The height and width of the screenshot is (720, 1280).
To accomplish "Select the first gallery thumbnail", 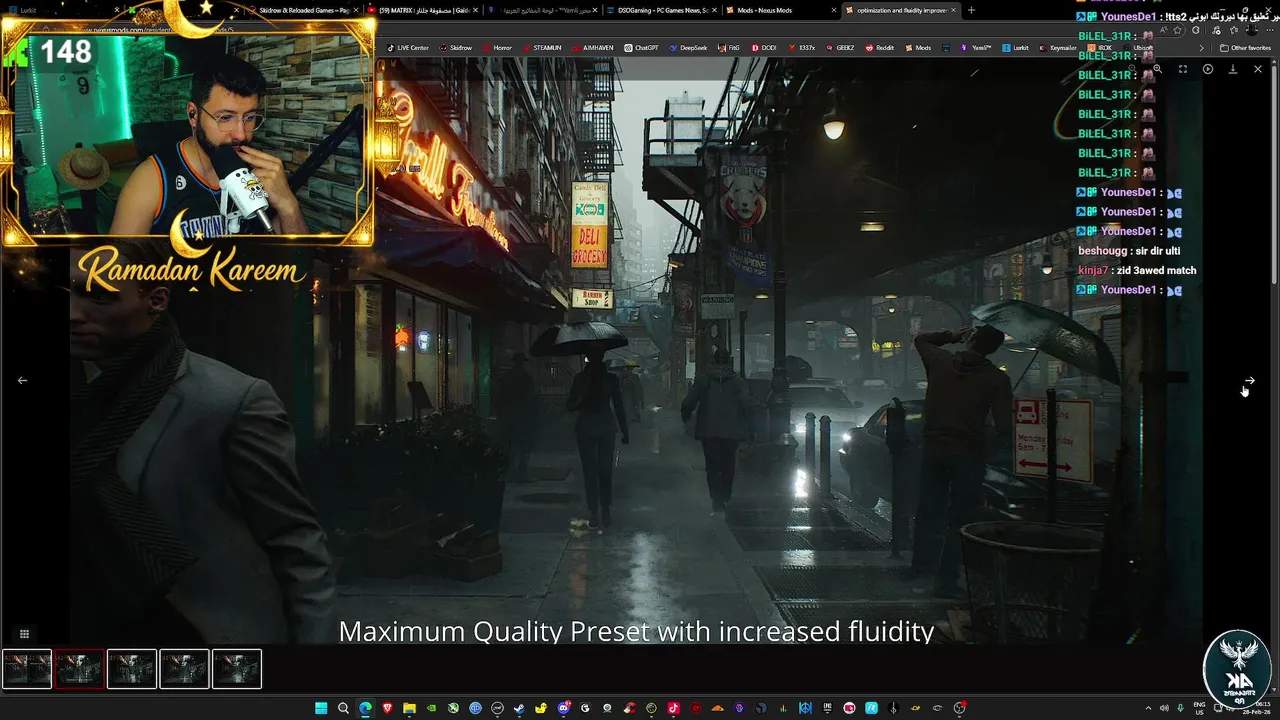I will tap(27, 669).
